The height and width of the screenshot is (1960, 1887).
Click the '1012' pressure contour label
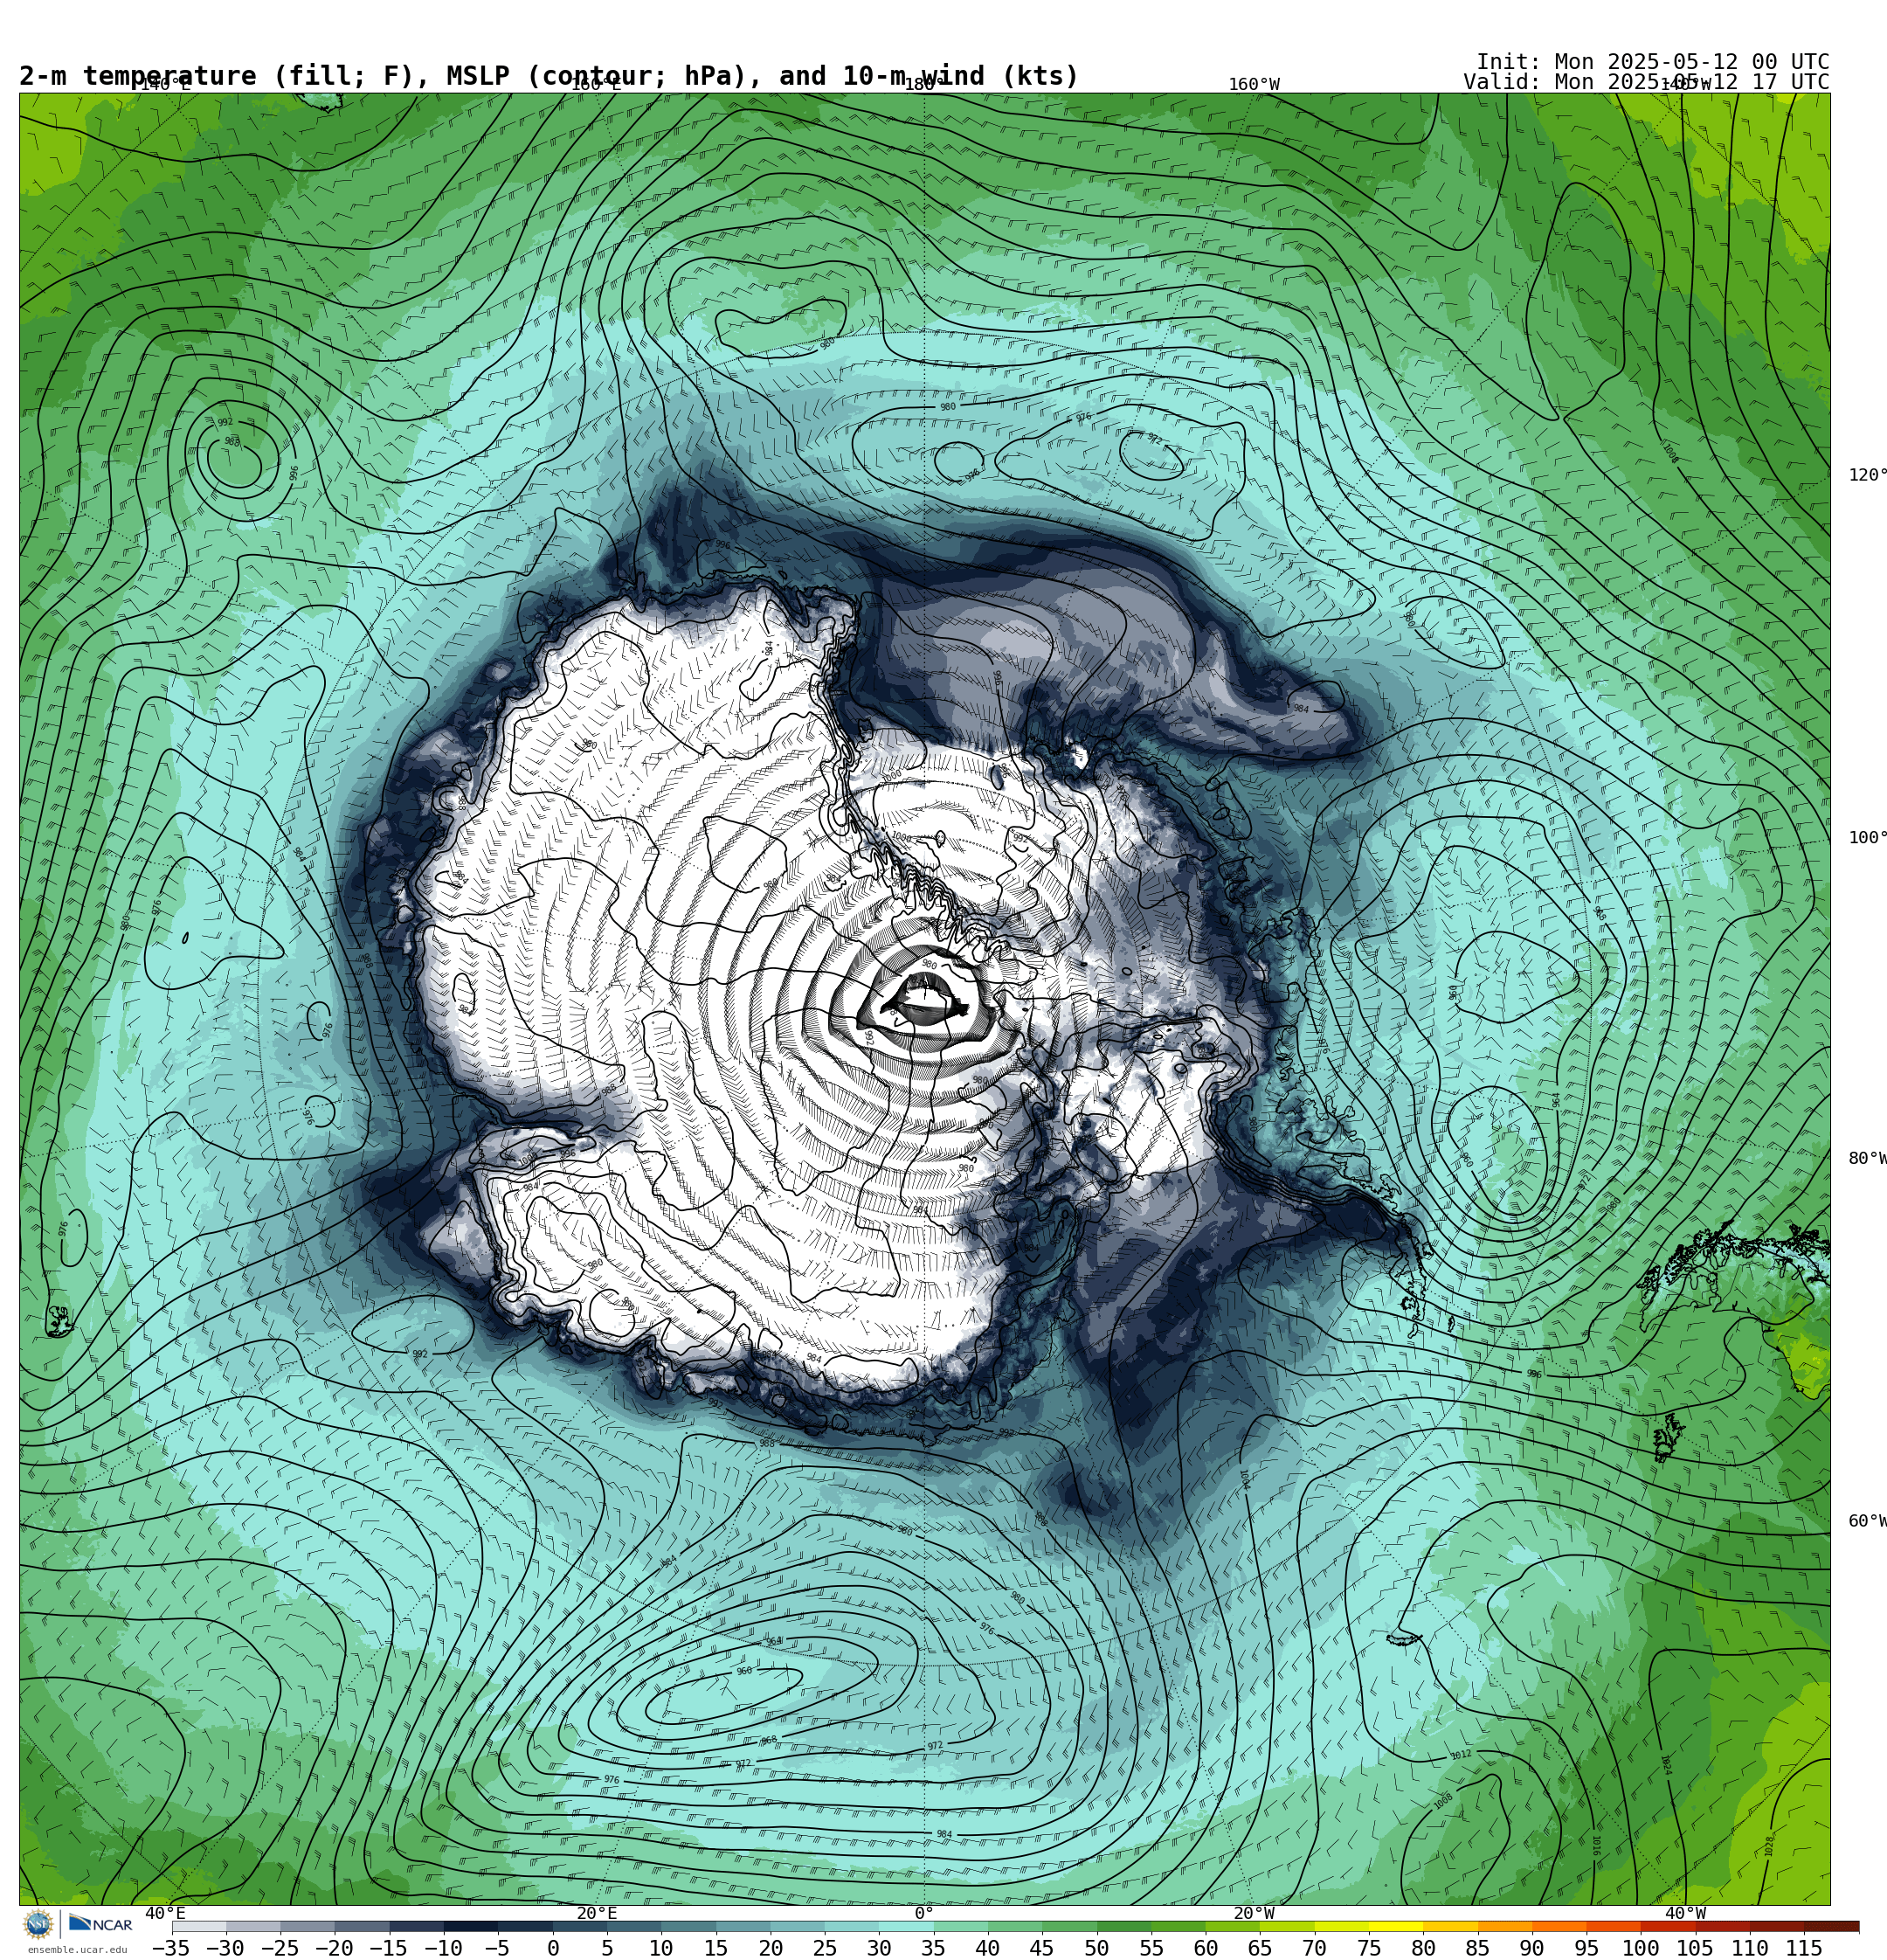tap(1461, 1754)
